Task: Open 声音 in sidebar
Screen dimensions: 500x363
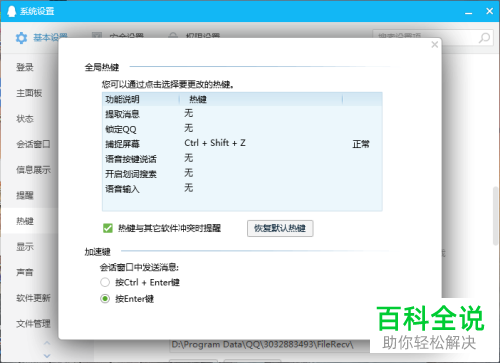Action: pos(25,272)
